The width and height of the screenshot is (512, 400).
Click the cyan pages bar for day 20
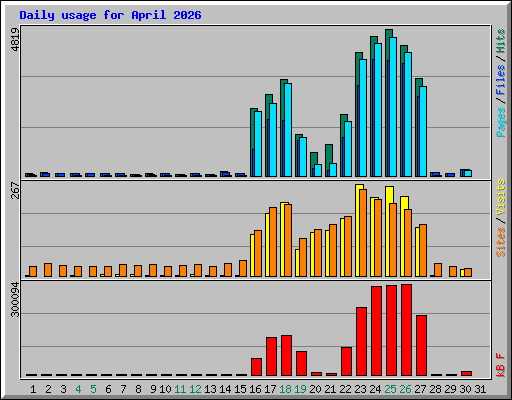tap(318, 170)
